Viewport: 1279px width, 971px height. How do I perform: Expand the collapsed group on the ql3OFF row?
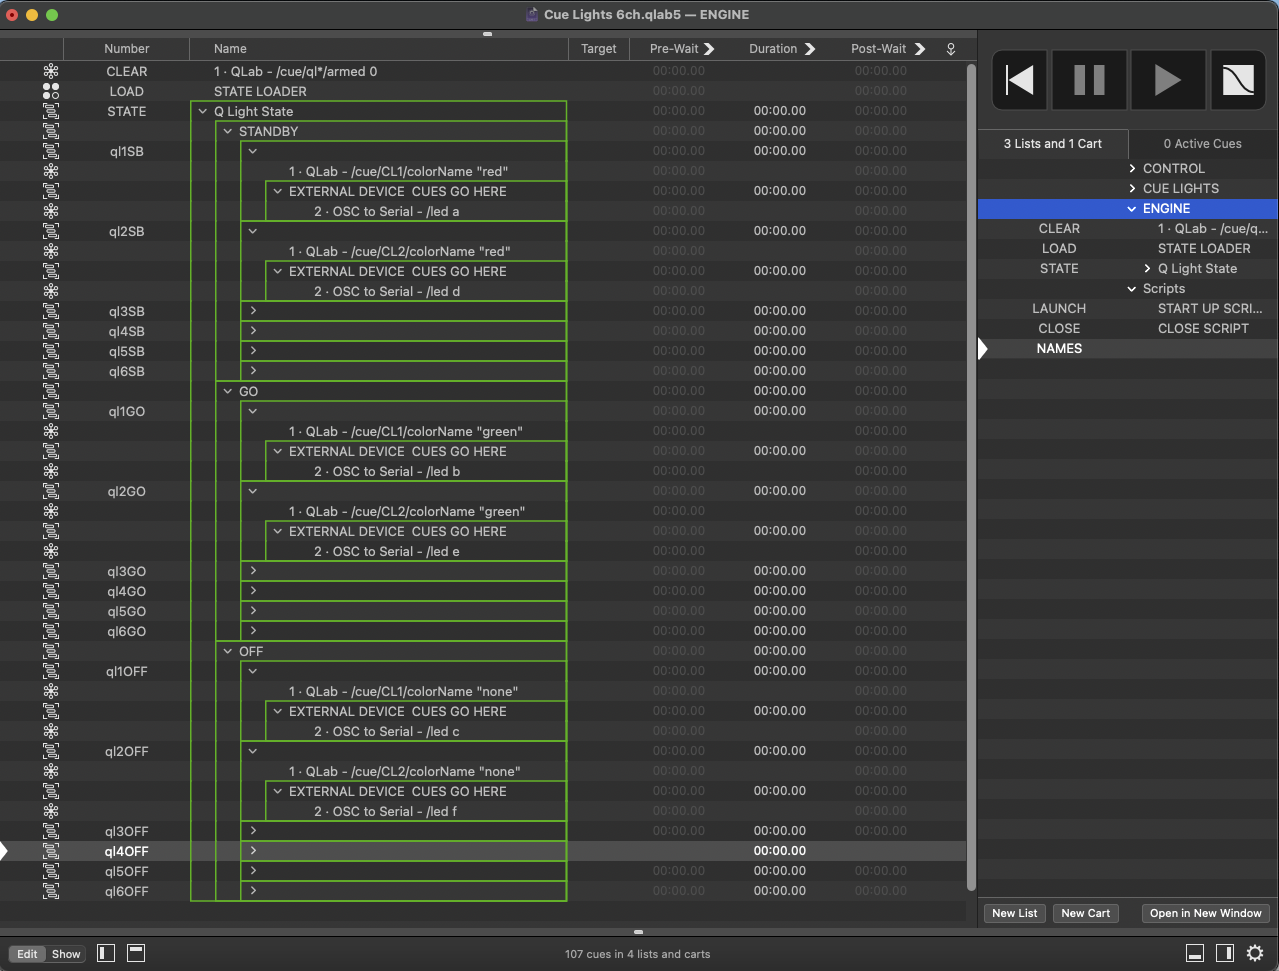(253, 831)
